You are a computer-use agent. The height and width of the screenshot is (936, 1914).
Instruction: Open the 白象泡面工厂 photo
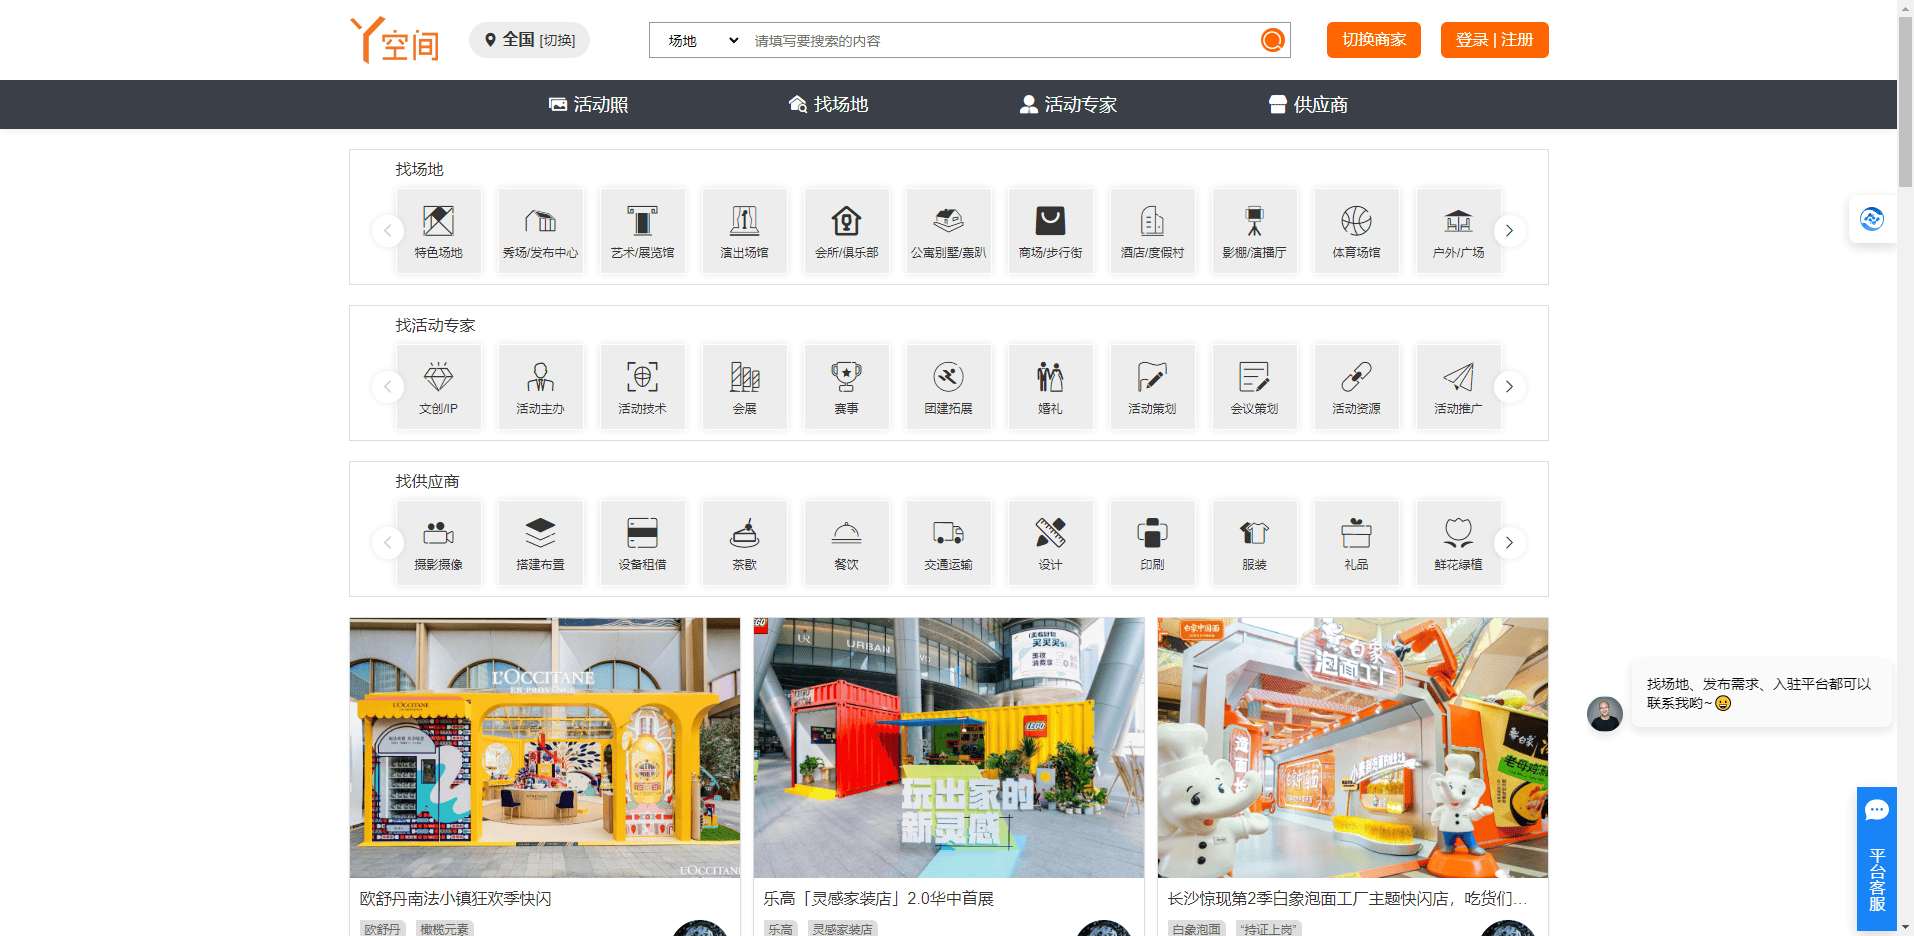(1353, 748)
